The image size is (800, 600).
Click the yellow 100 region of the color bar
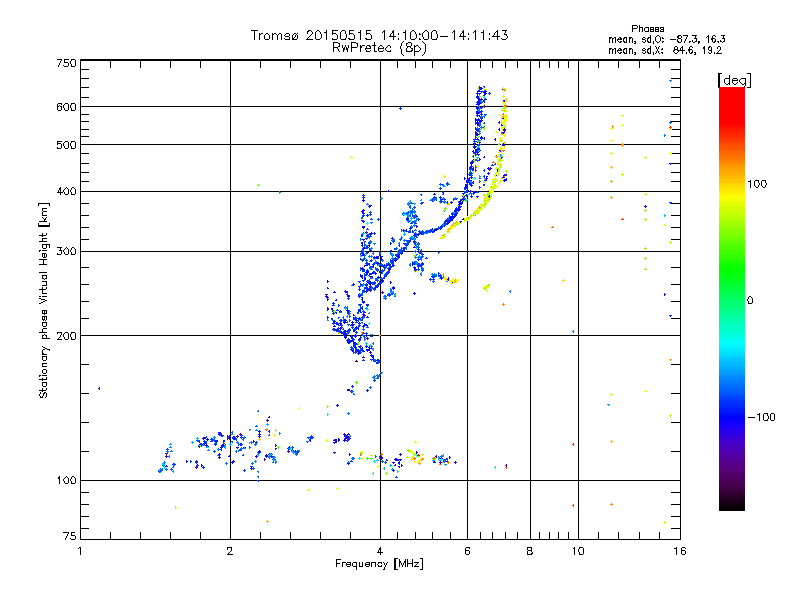[x=732, y=184]
